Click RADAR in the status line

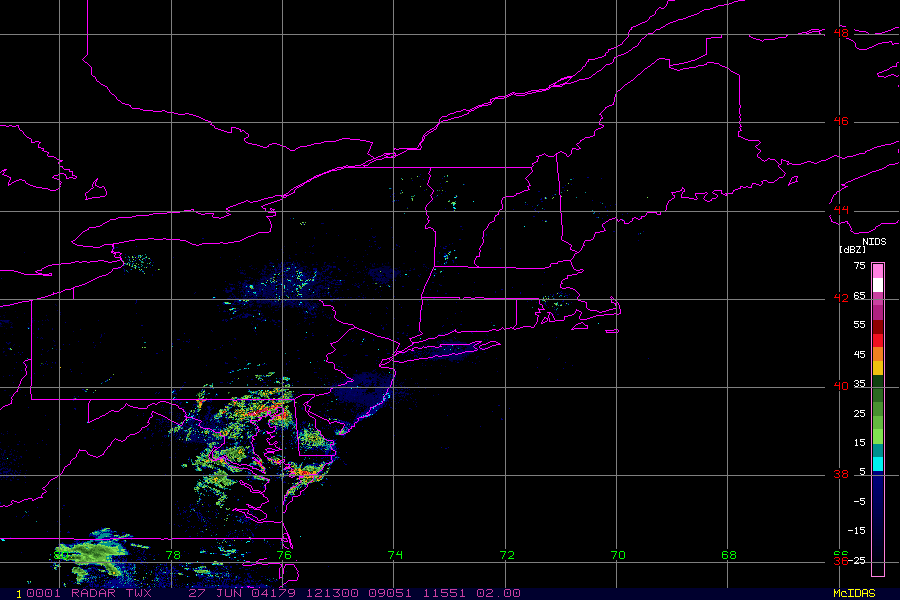coord(94,593)
